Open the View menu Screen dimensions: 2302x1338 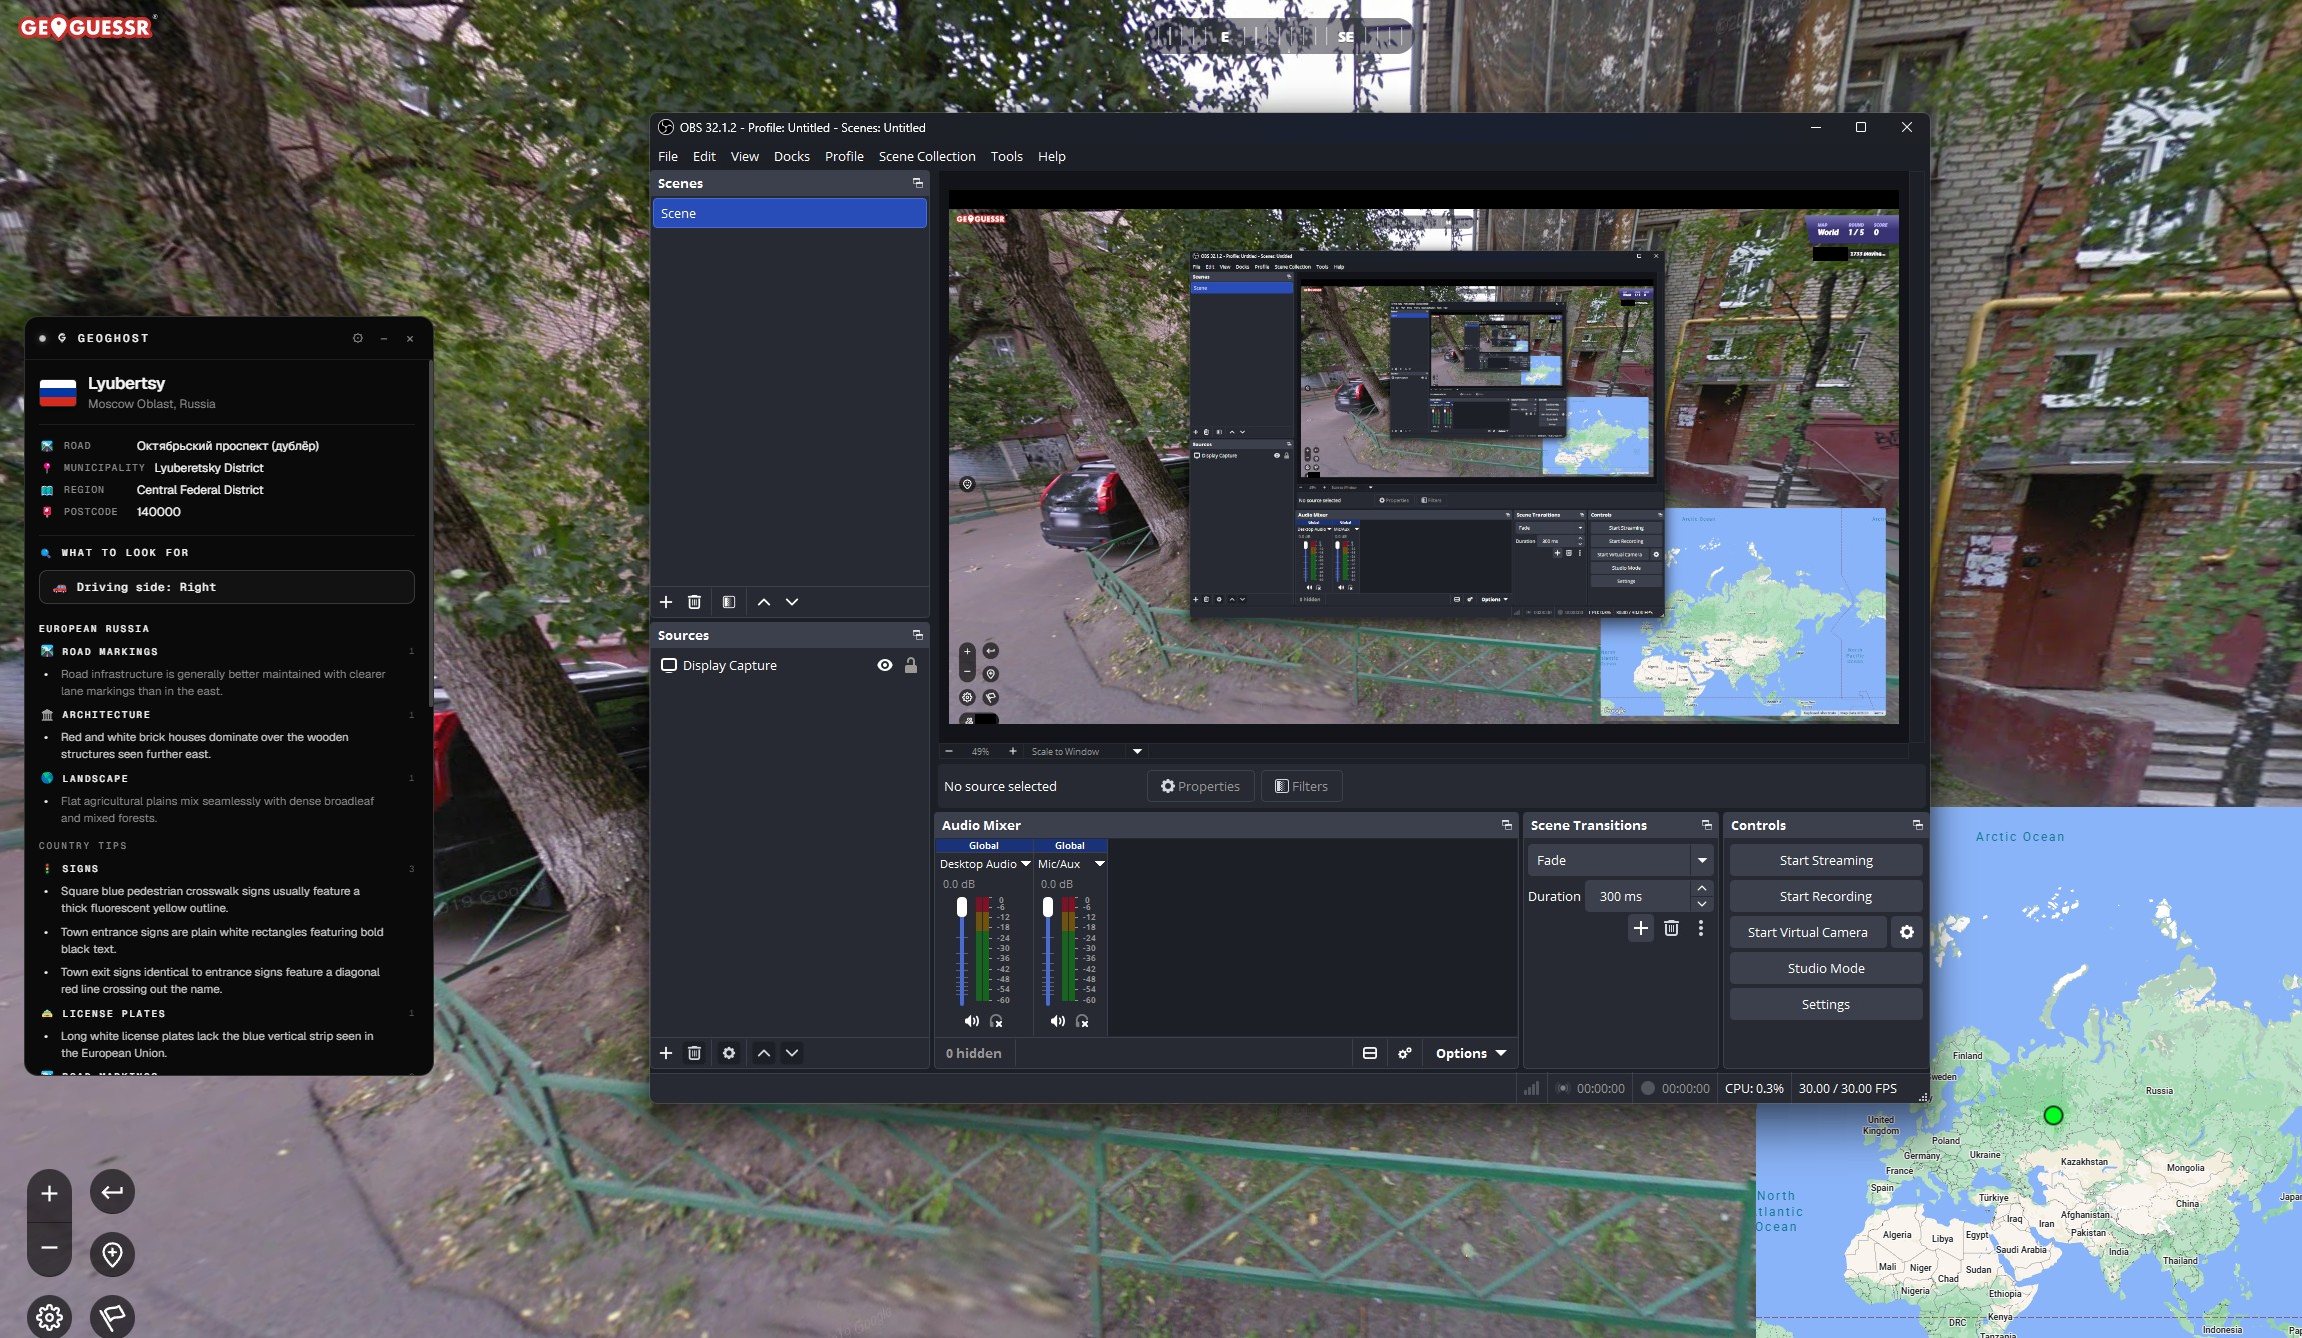pos(744,156)
